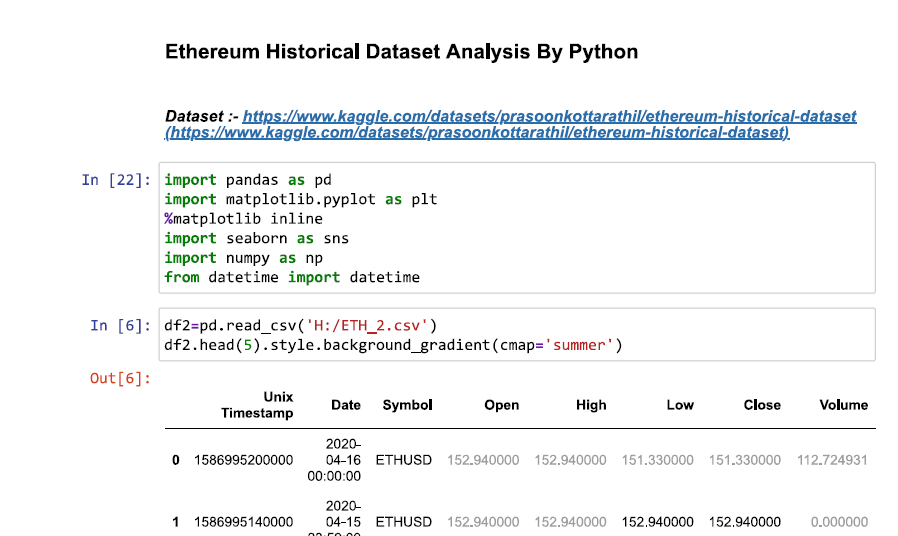Select timestamp cell 1586995200000

243,460
